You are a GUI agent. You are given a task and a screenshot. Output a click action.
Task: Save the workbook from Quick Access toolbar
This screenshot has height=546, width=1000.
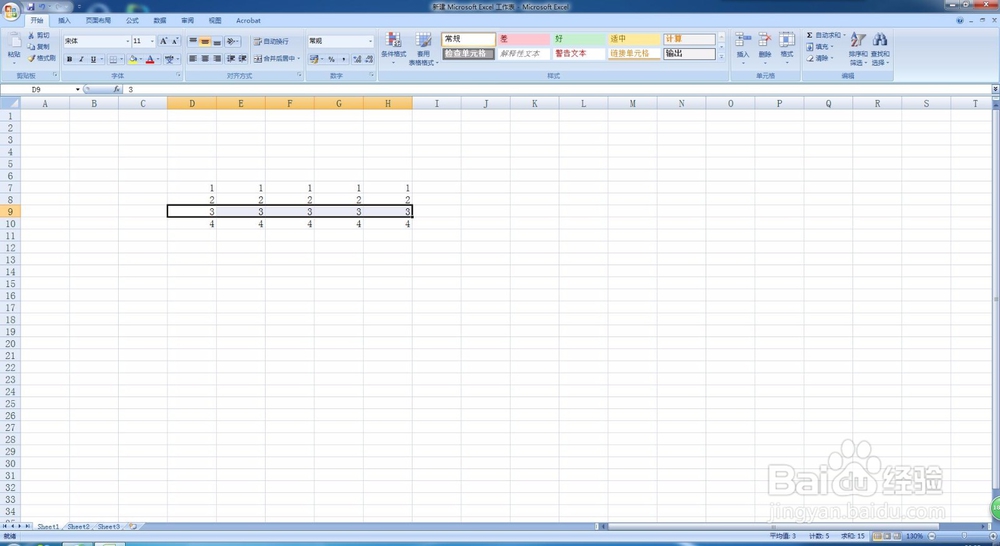point(31,6)
